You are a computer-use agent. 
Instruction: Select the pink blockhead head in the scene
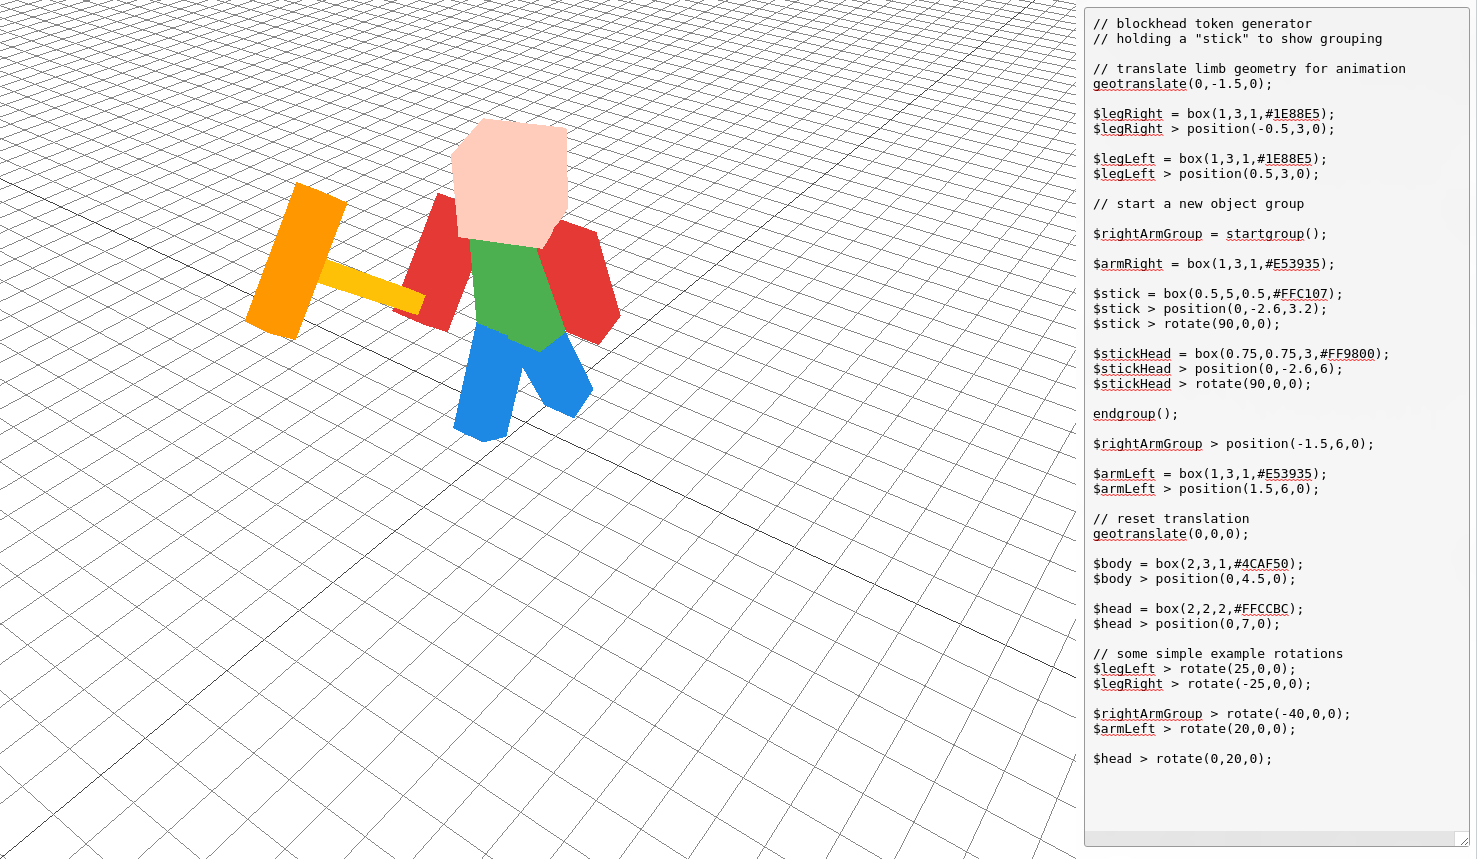tap(510, 183)
